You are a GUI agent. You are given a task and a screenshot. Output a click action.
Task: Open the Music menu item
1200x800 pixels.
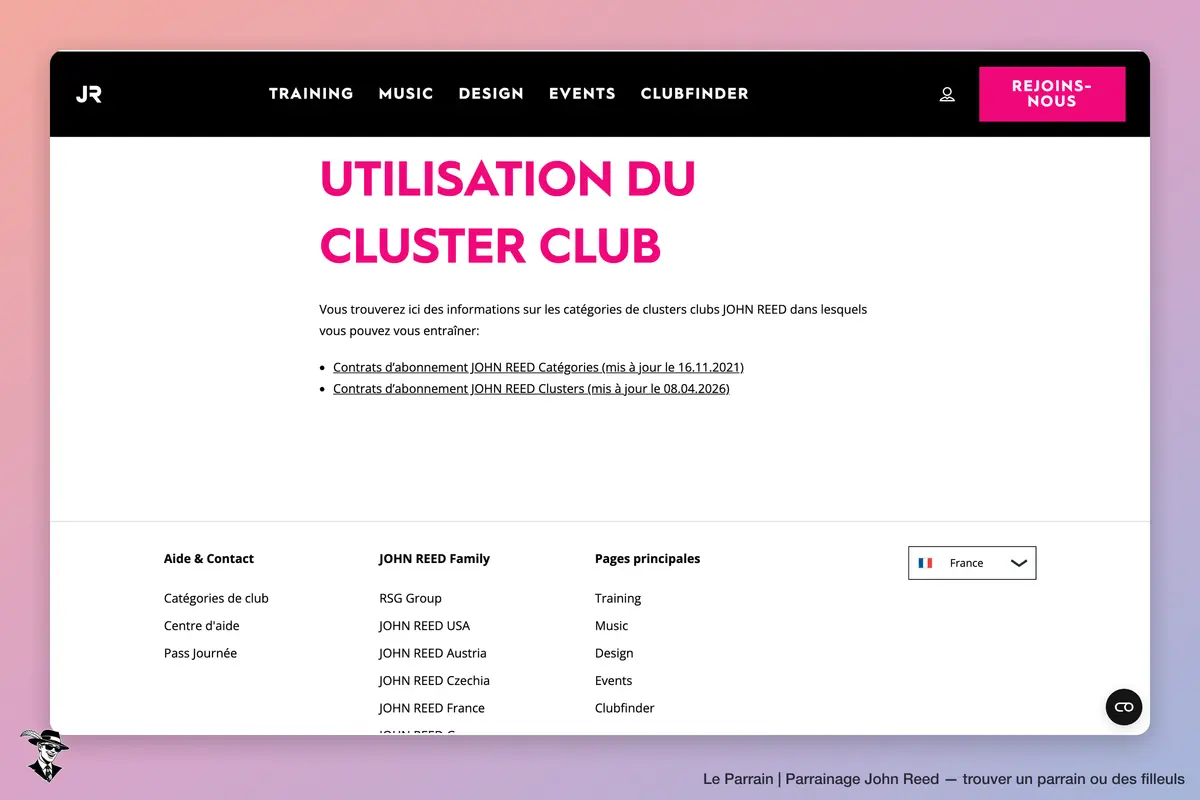coord(406,94)
